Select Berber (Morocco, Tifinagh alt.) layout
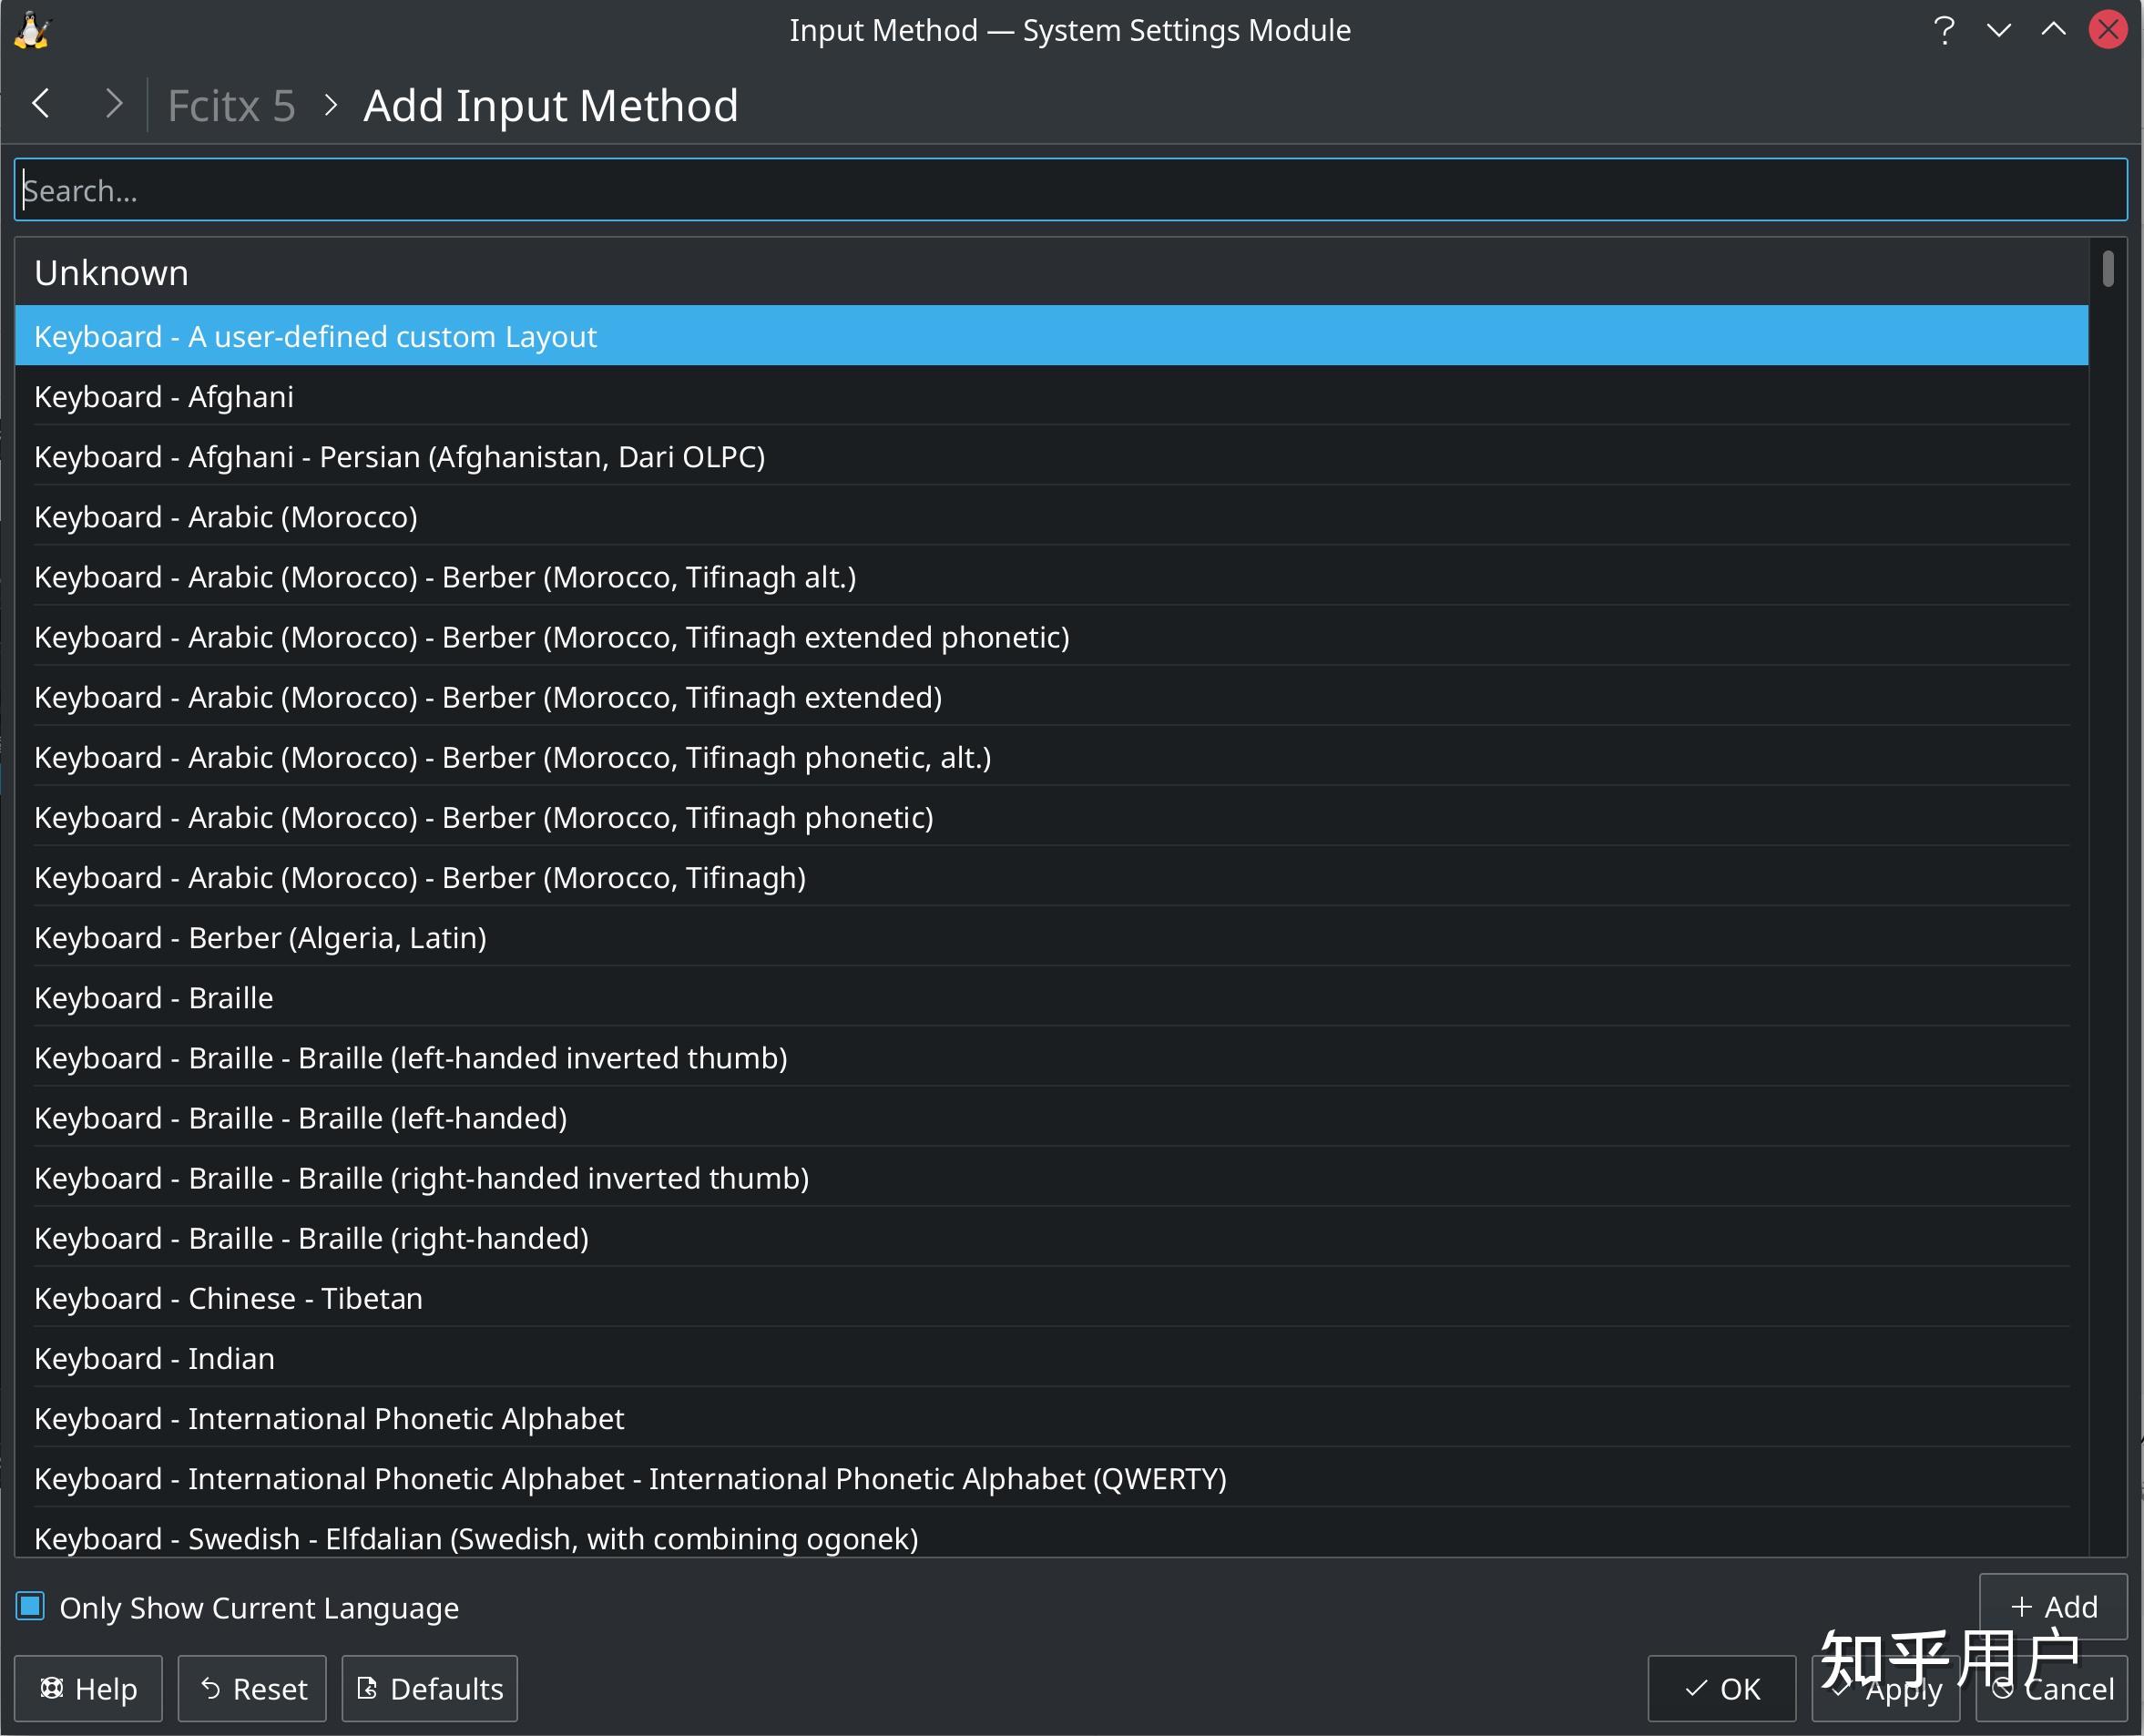 click(x=1051, y=576)
